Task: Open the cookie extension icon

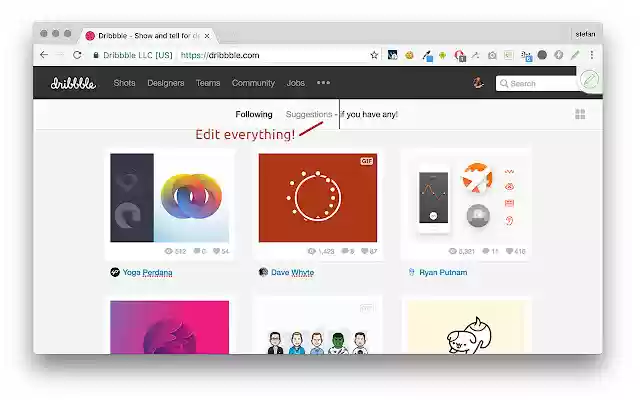Action: [x=409, y=55]
